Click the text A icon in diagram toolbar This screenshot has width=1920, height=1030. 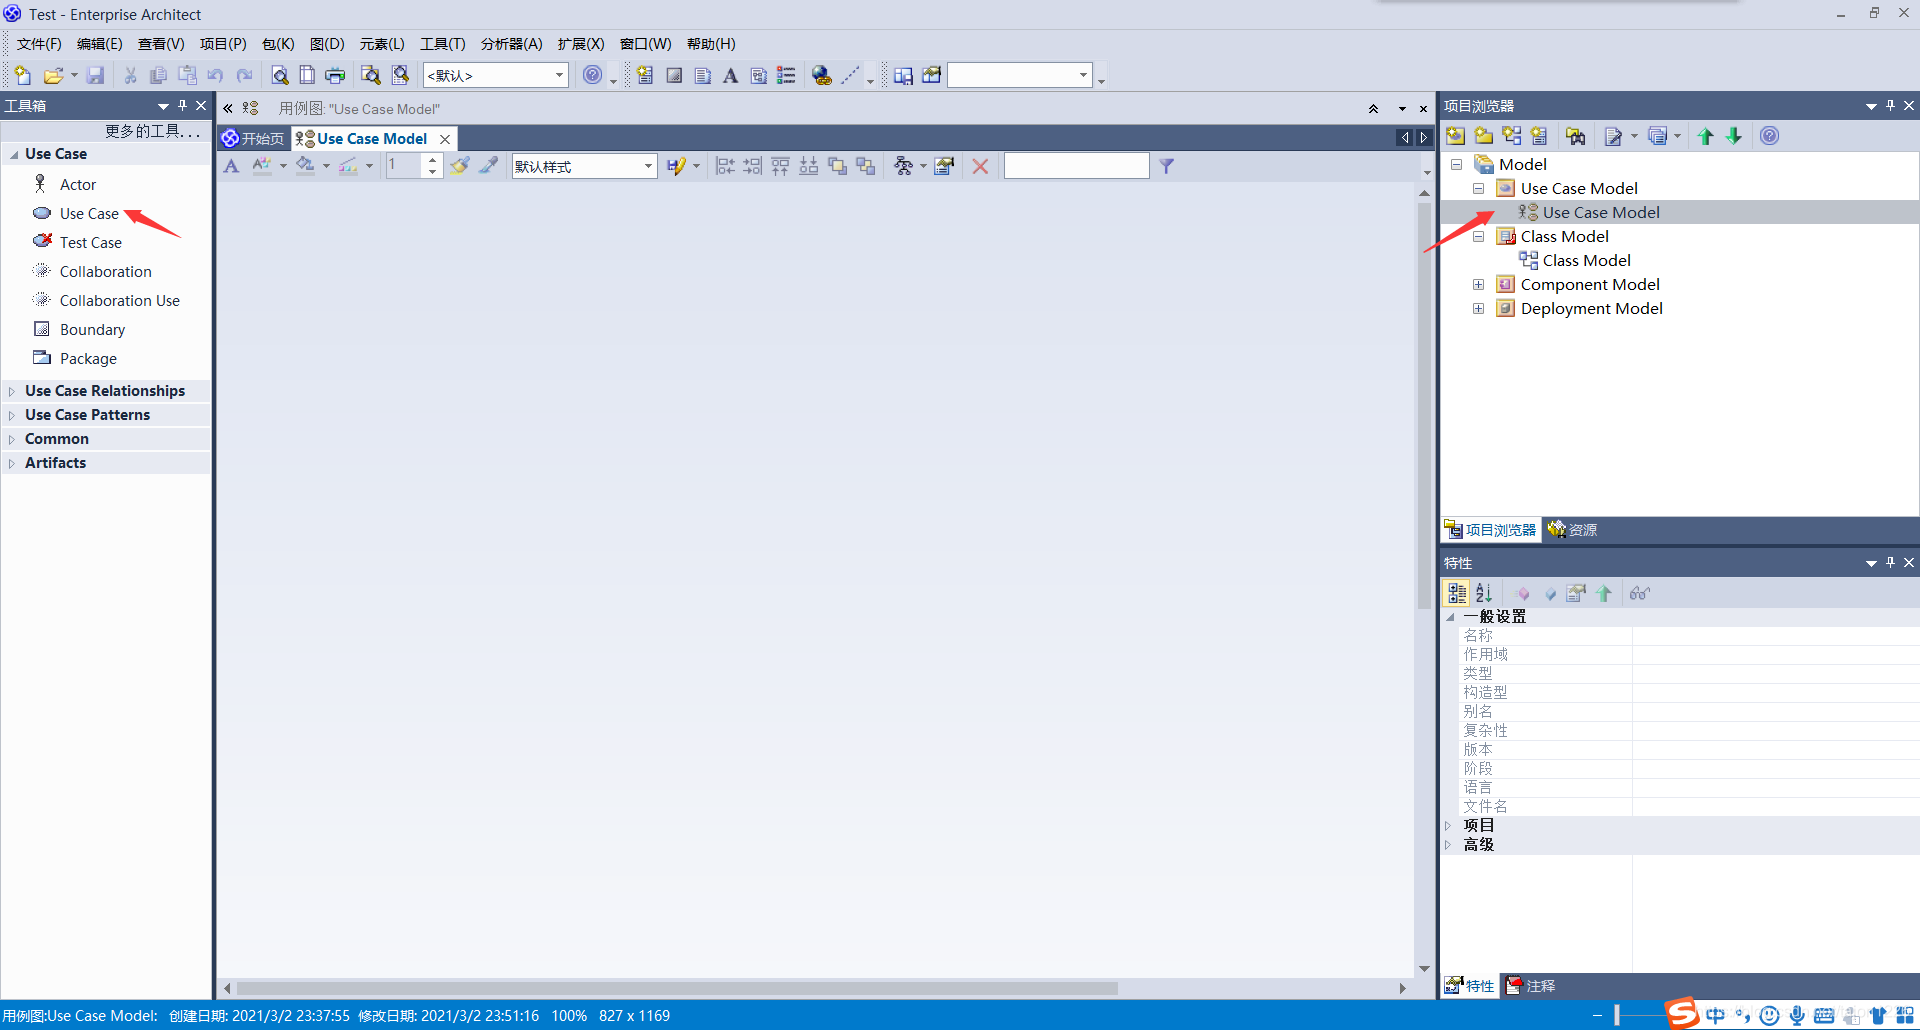click(231, 166)
